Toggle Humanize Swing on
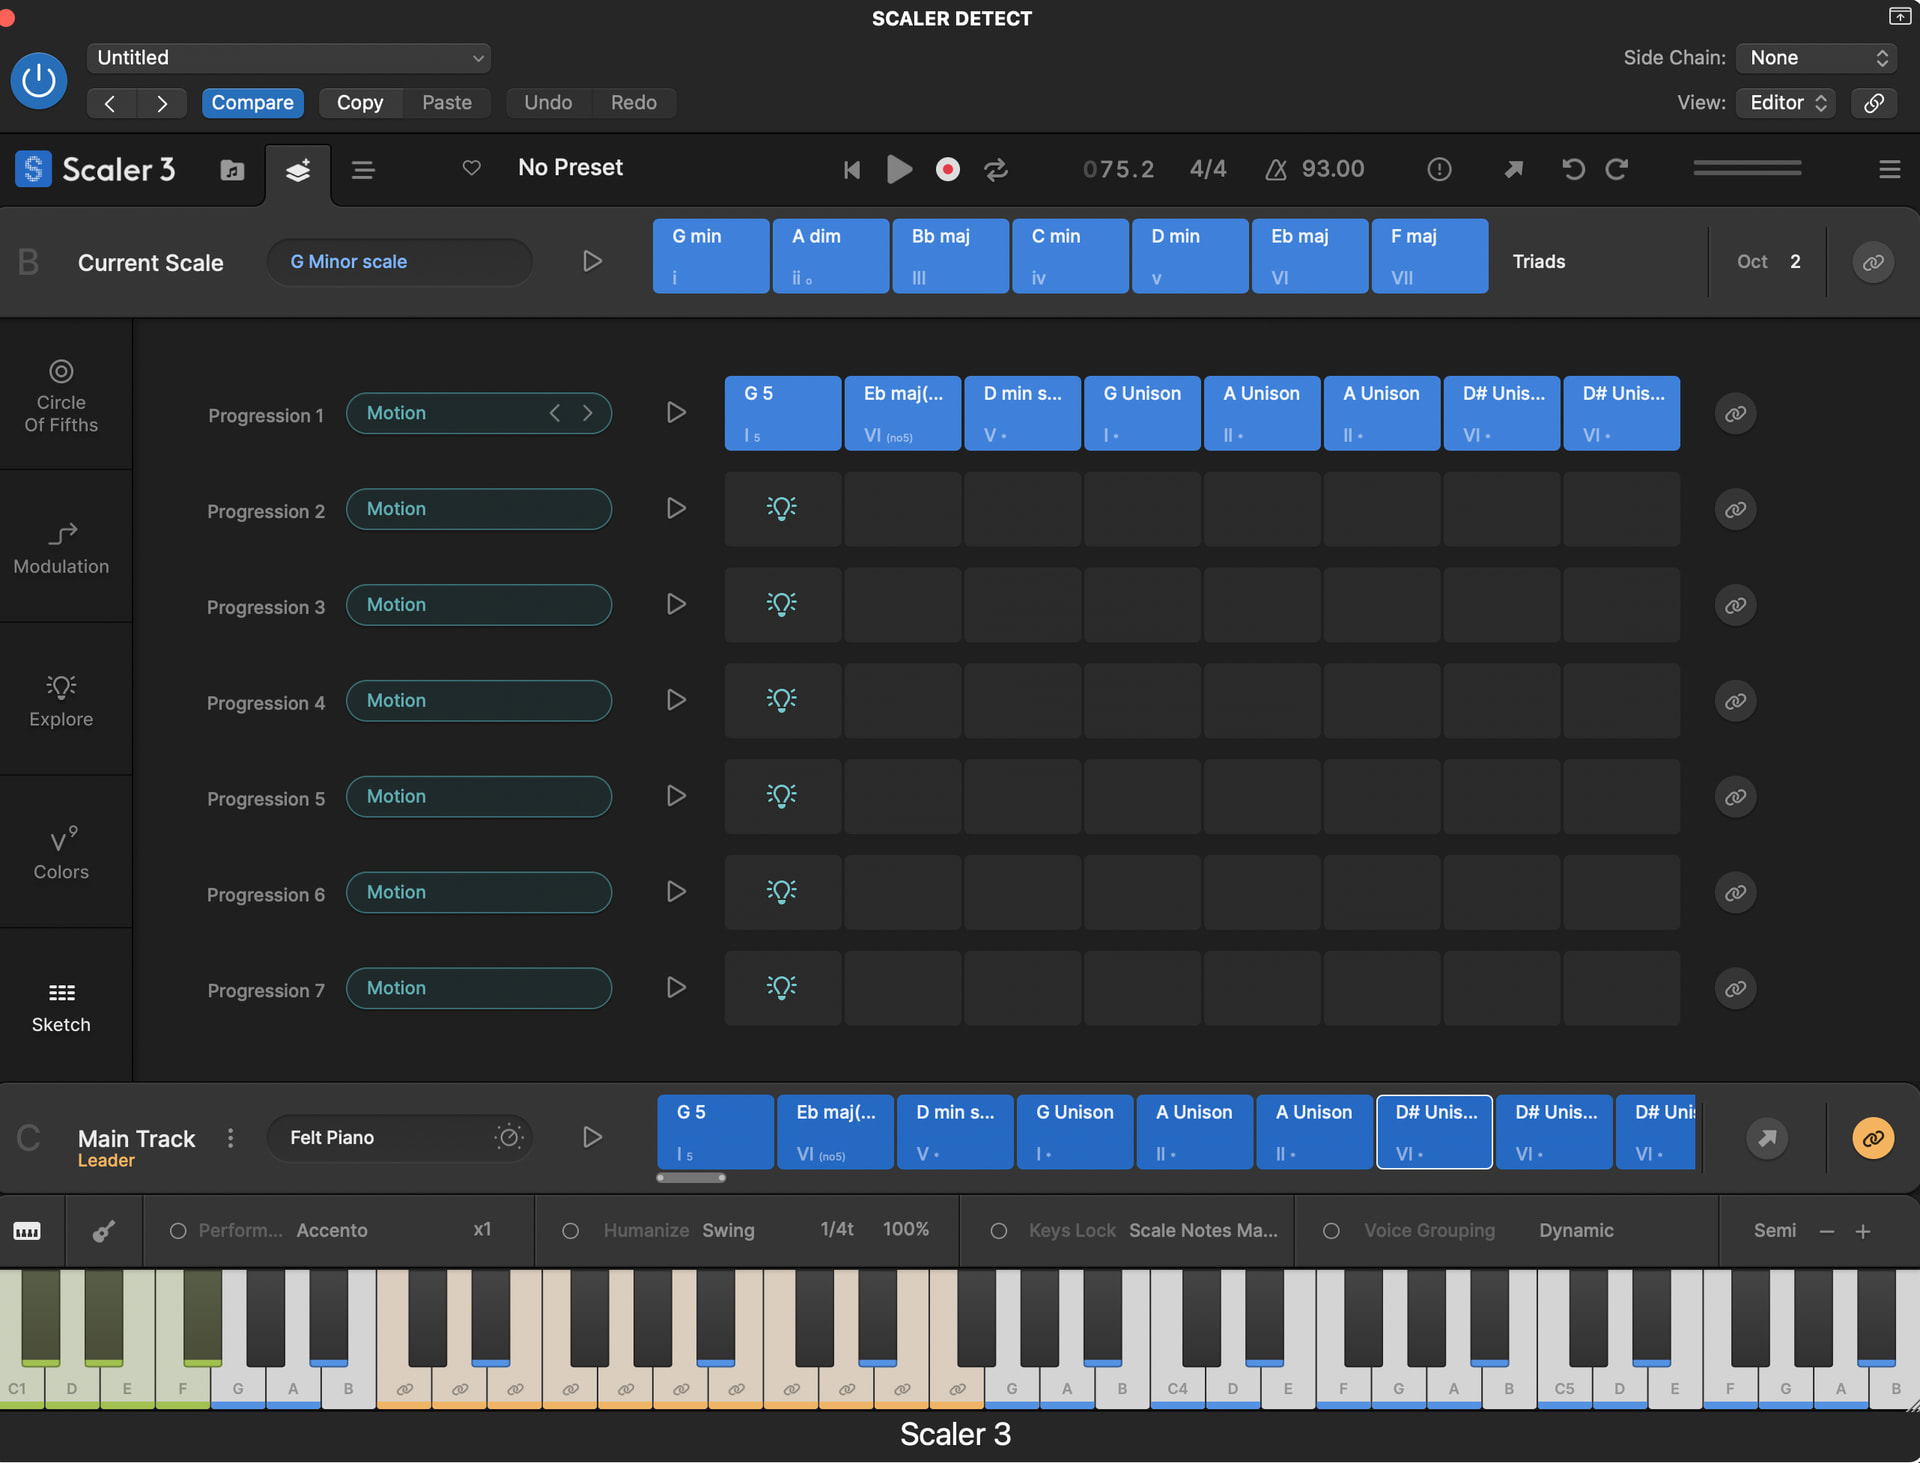Viewport: 1920px width, 1463px height. click(571, 1231)
